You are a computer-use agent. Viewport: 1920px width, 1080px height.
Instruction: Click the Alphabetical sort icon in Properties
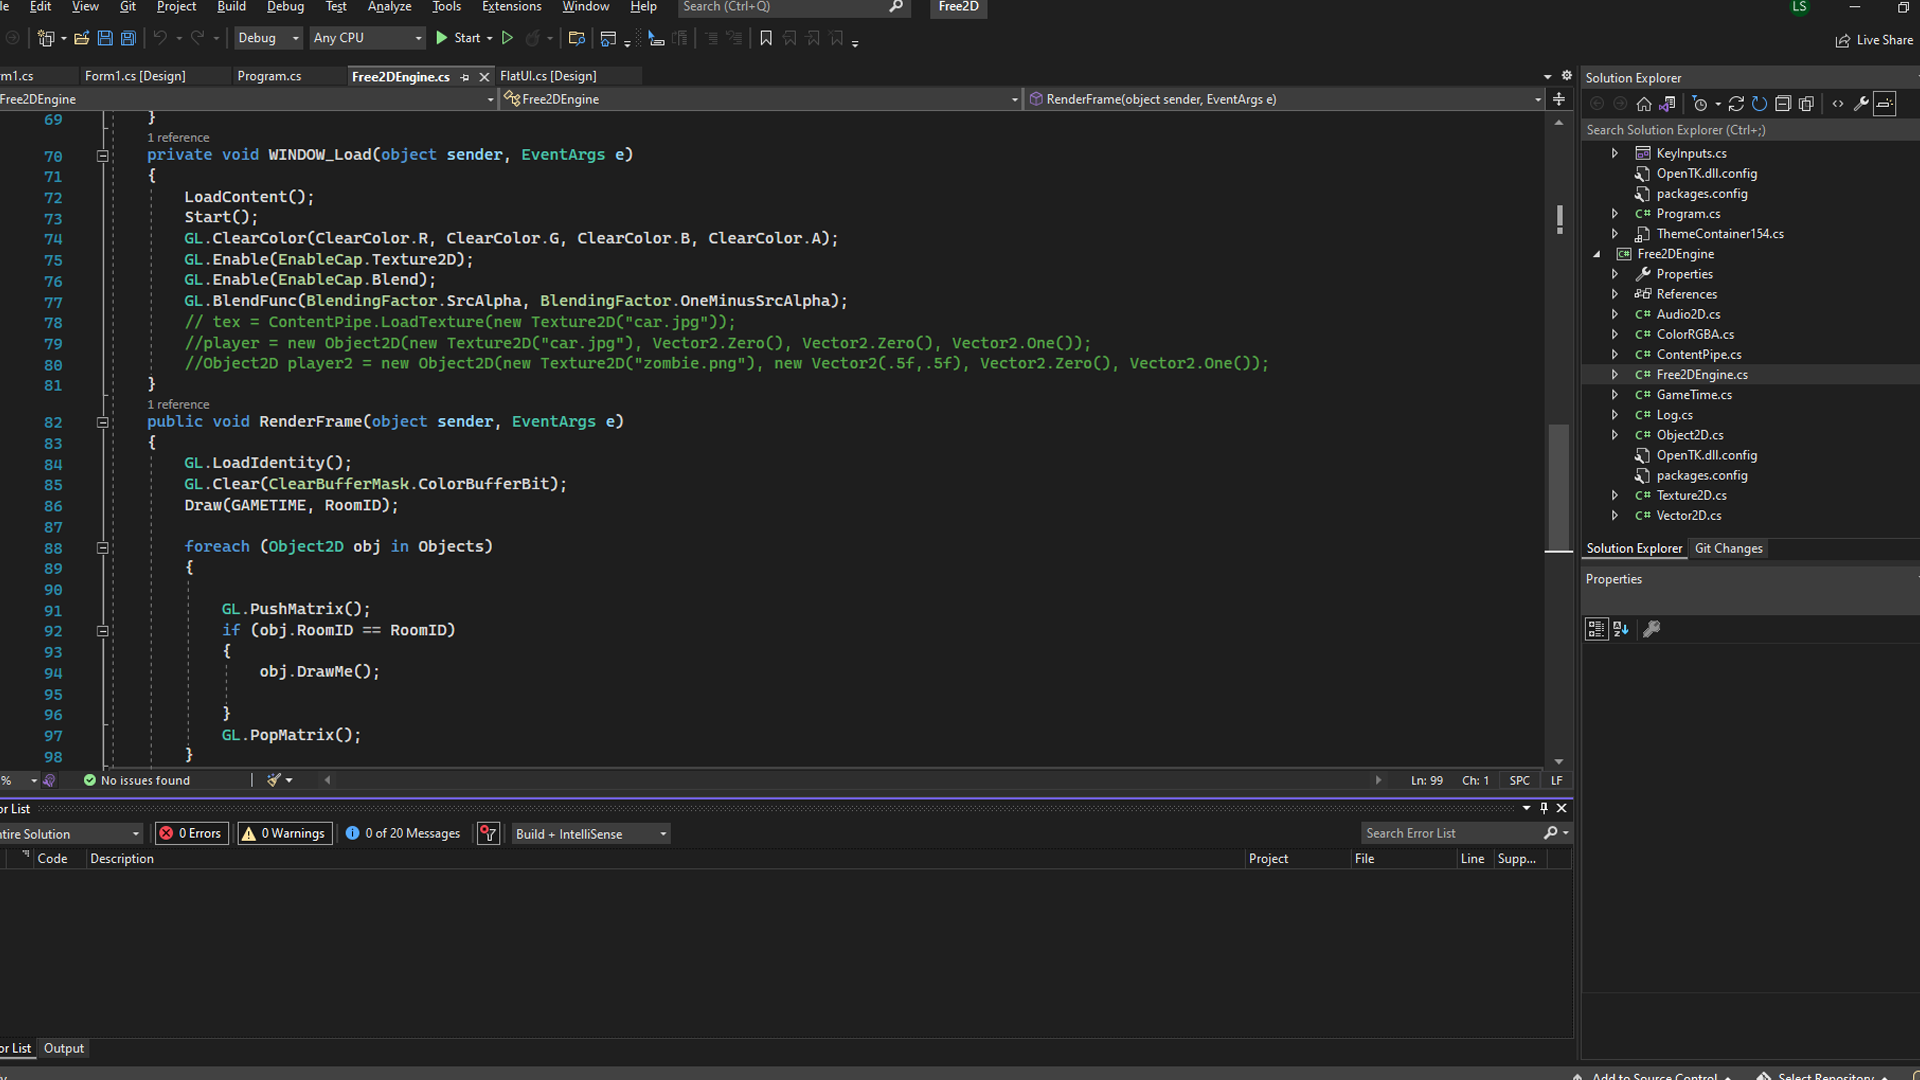coord(1621,629)
